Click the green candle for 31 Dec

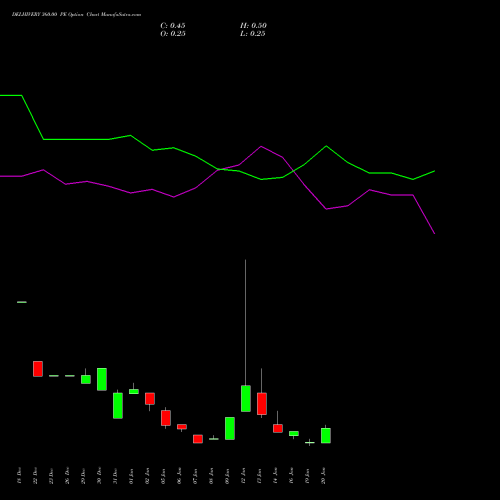click(118, 405)
